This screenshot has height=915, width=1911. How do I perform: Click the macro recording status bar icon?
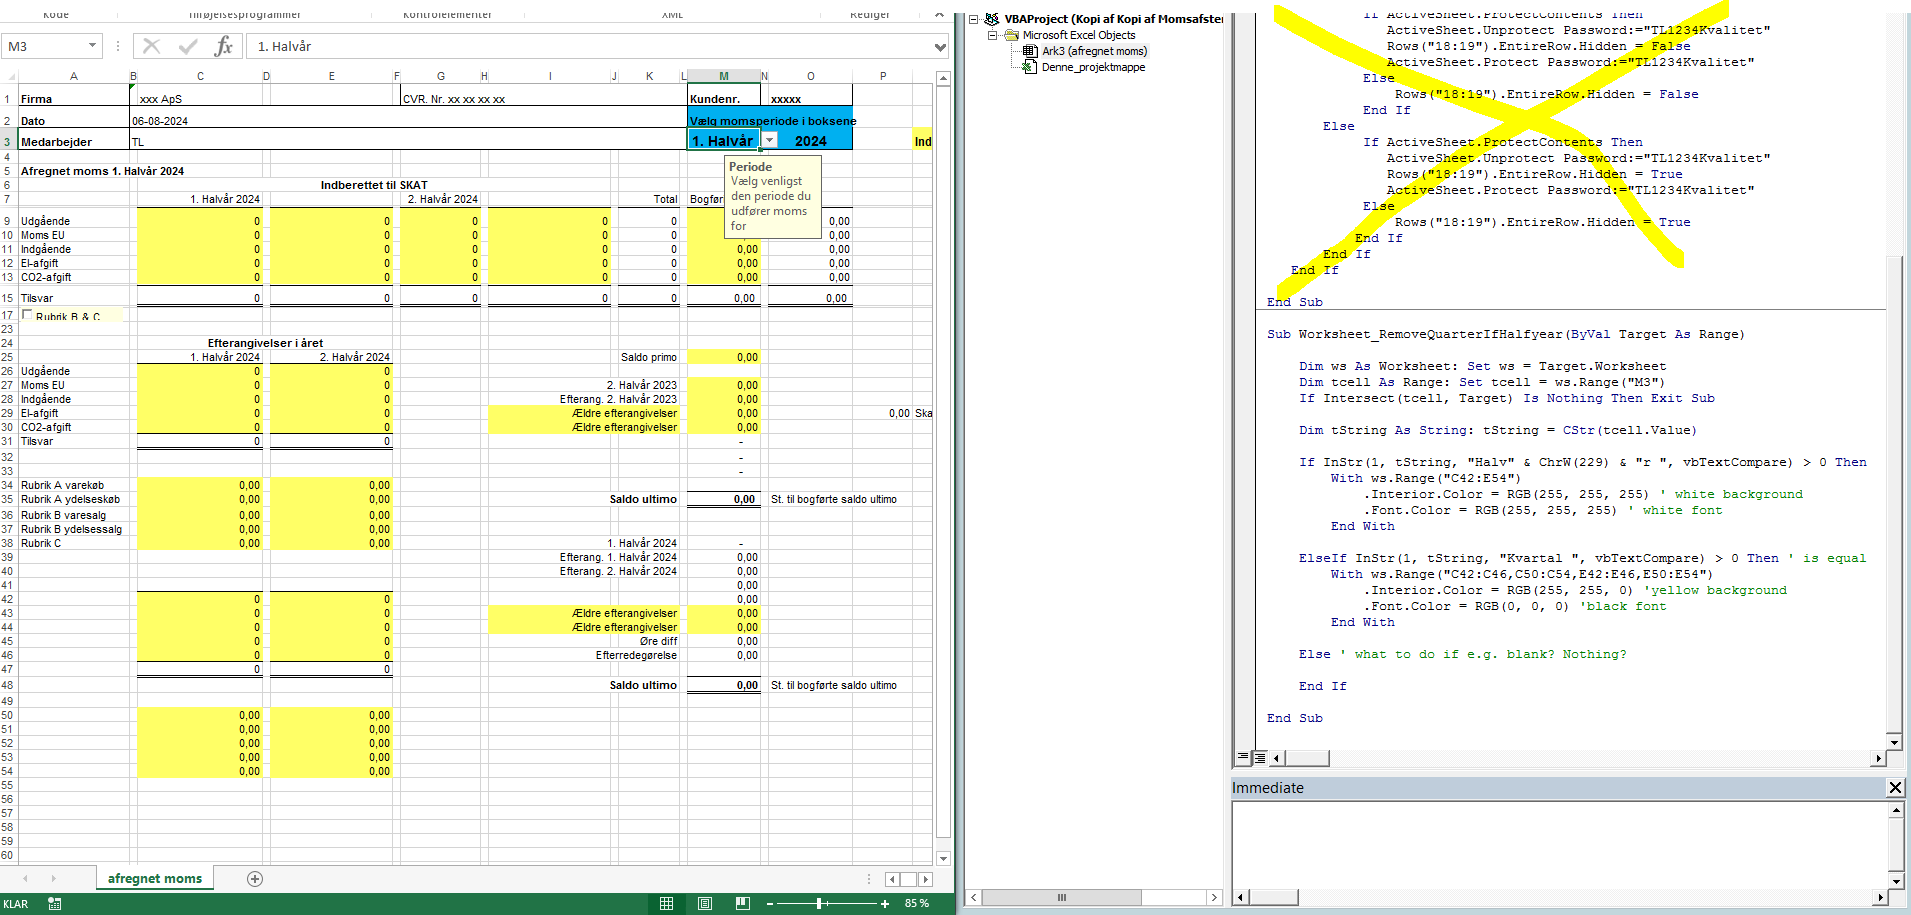pyautogui.click(x=55, y=904)
